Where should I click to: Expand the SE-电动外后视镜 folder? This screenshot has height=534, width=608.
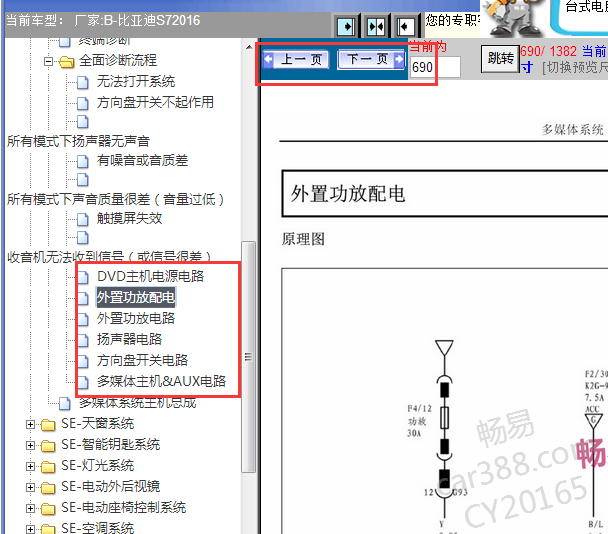pyautogui.click(x=30, y=487)
